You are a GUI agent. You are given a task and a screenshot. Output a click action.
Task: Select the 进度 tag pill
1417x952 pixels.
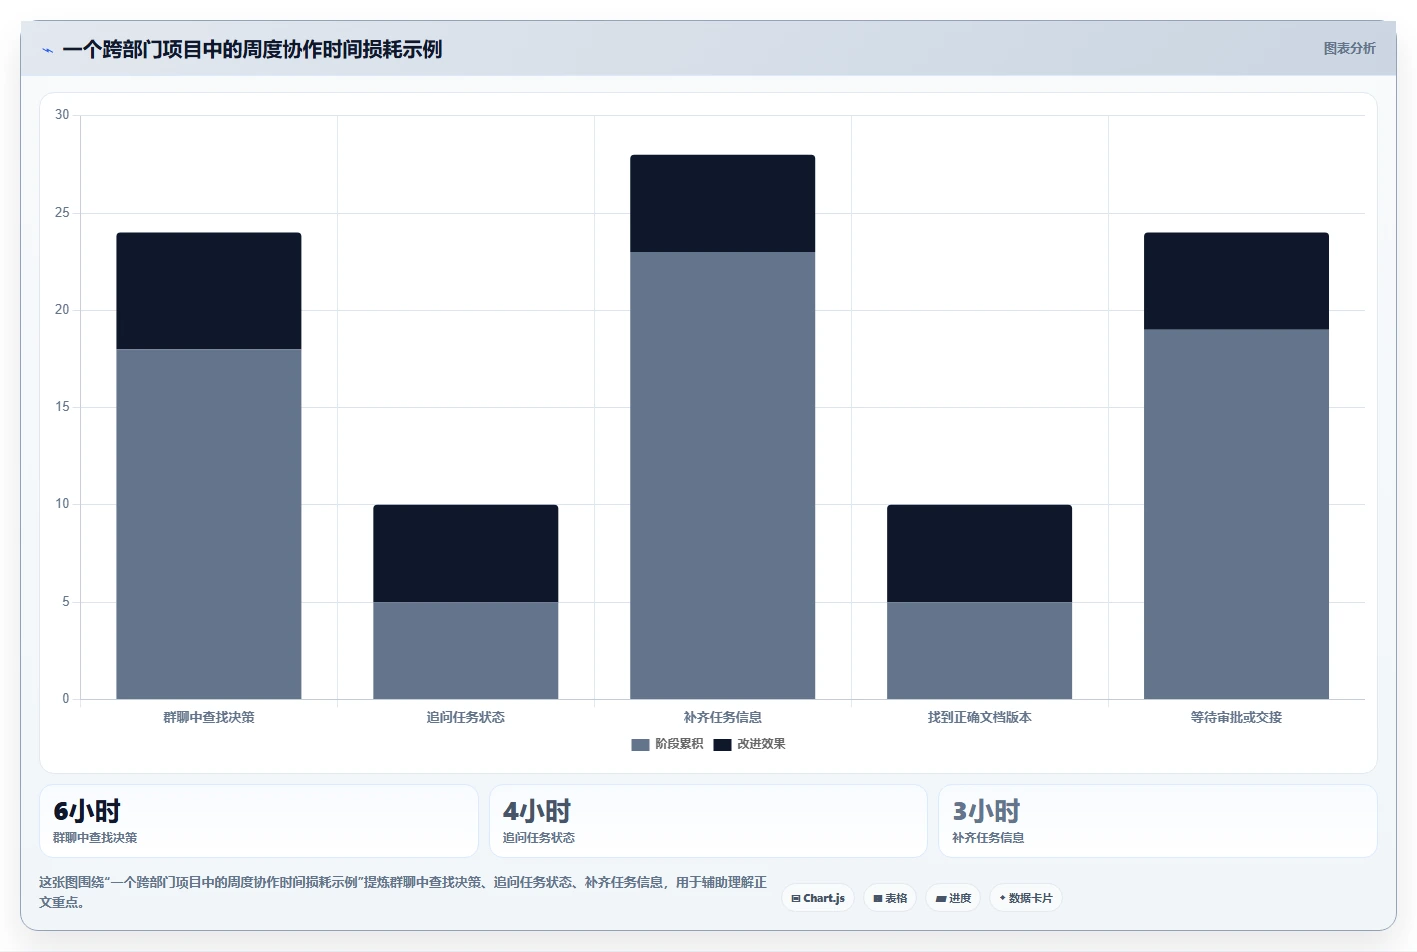pos(953,898)
